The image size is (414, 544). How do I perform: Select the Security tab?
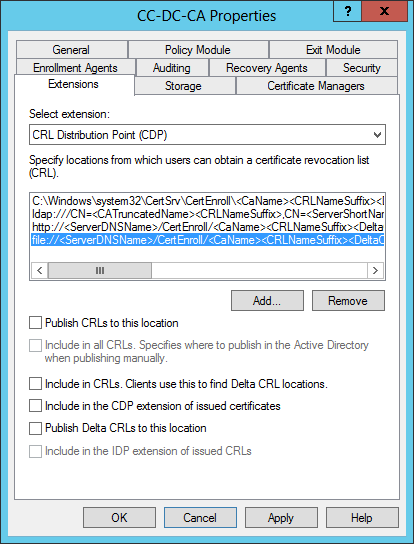(x=362, y=68)
